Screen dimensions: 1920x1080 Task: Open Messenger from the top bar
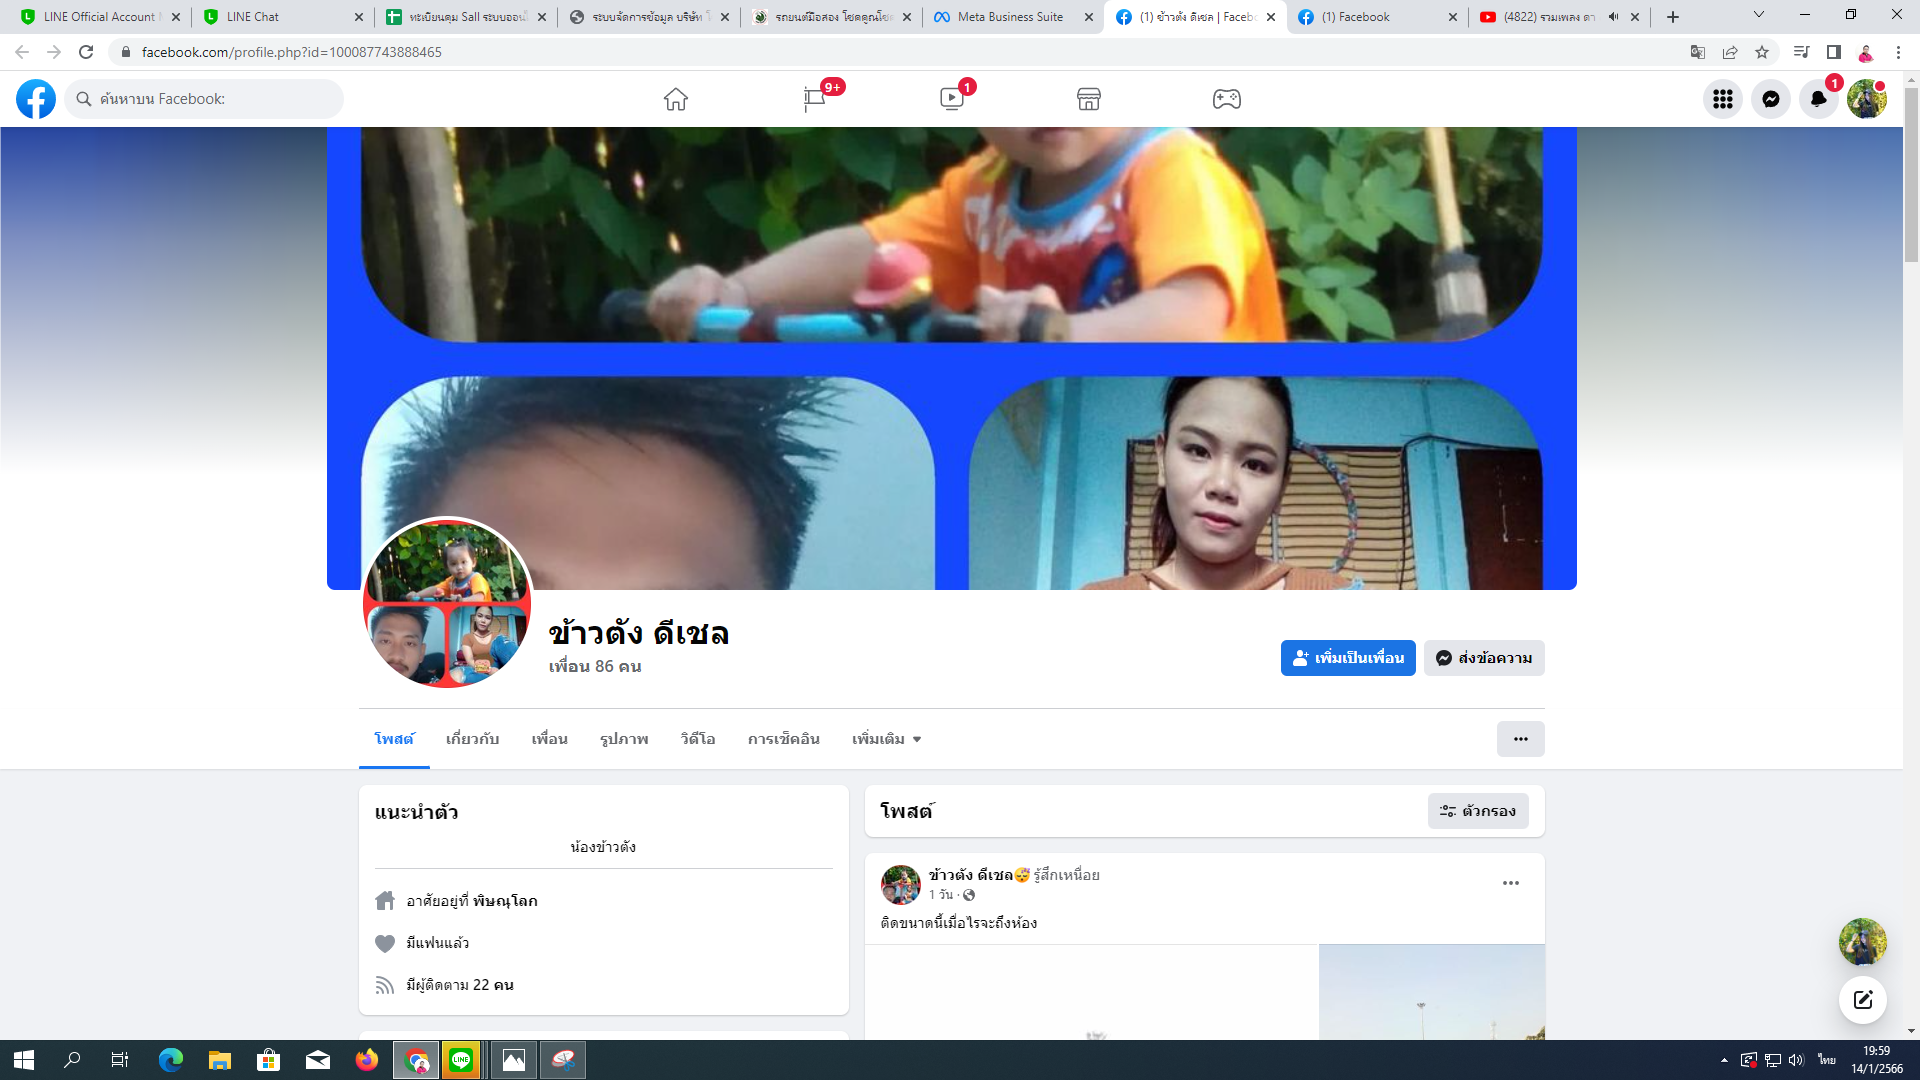pyautogui.click(x=1770, y=99)
